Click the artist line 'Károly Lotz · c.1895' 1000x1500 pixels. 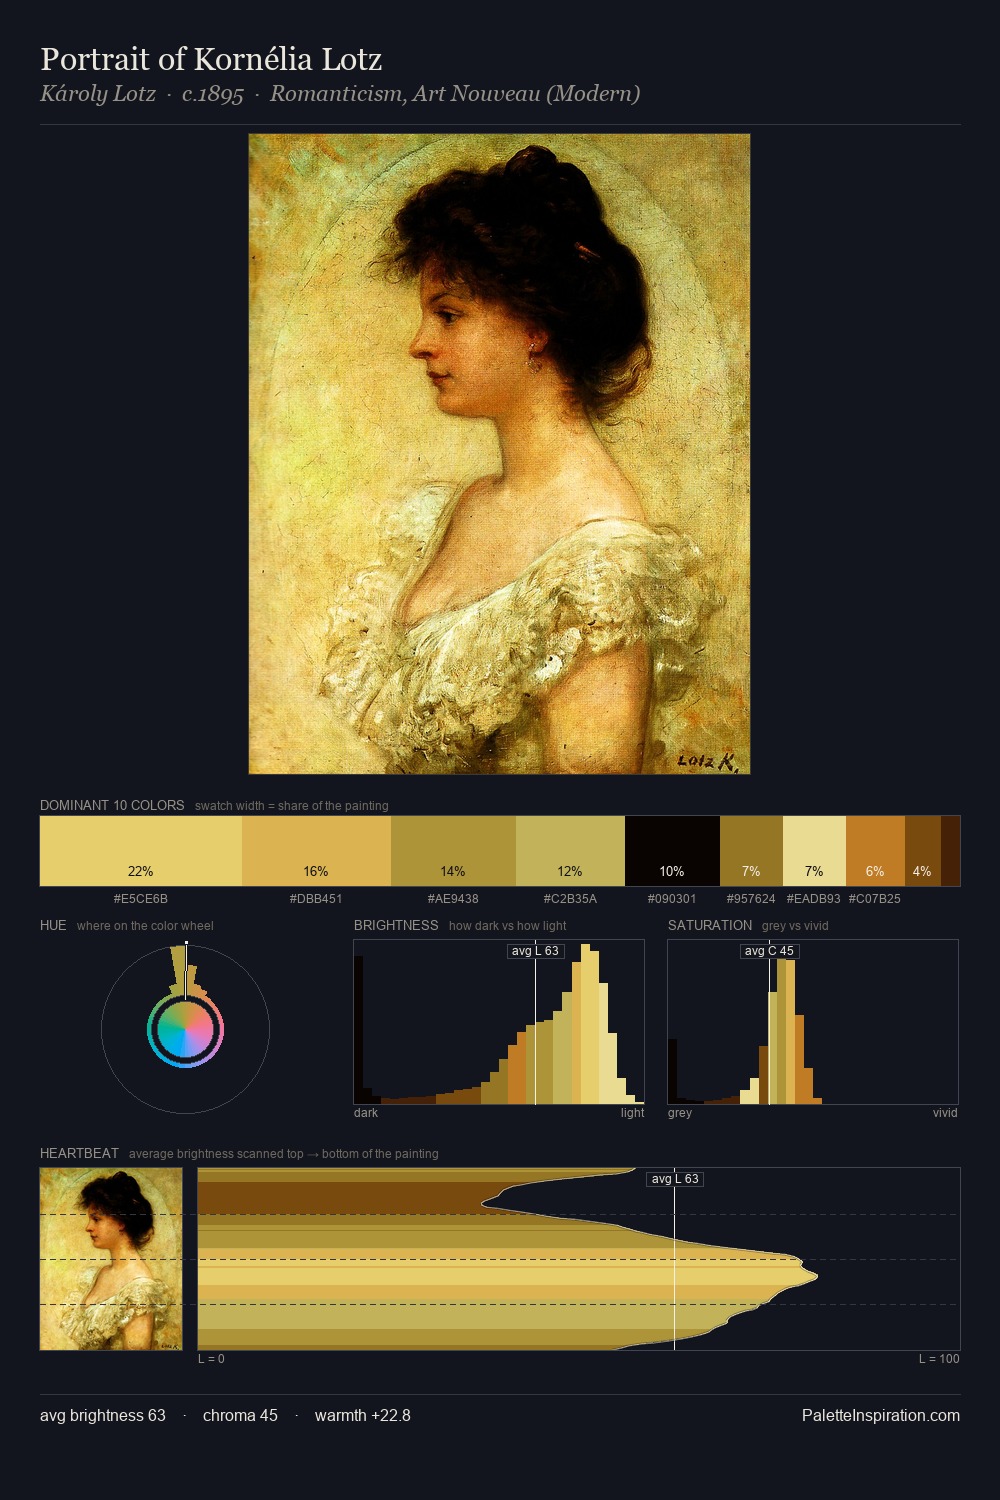pos(142,94)
